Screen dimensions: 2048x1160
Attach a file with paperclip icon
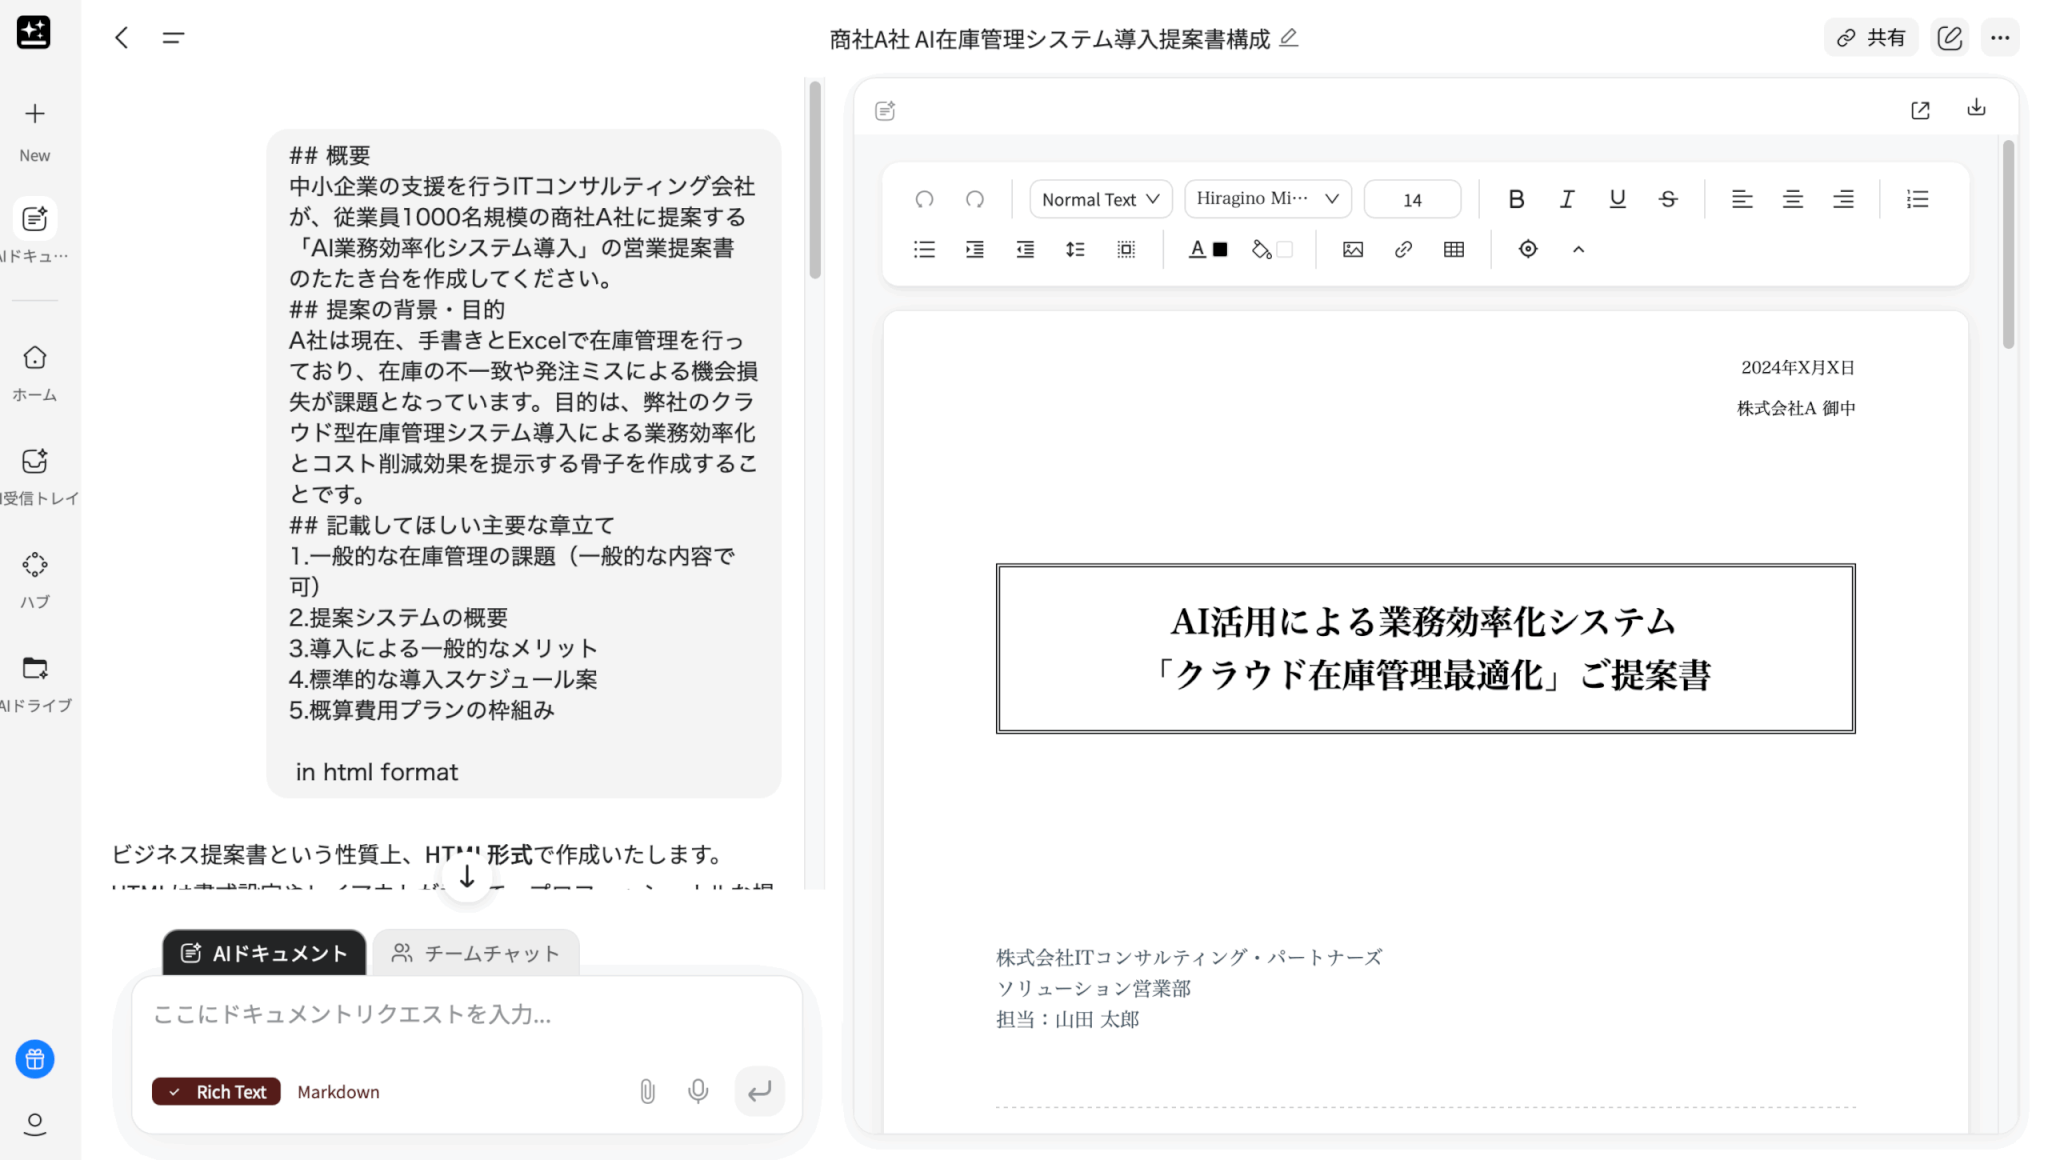coord(647,1091)
